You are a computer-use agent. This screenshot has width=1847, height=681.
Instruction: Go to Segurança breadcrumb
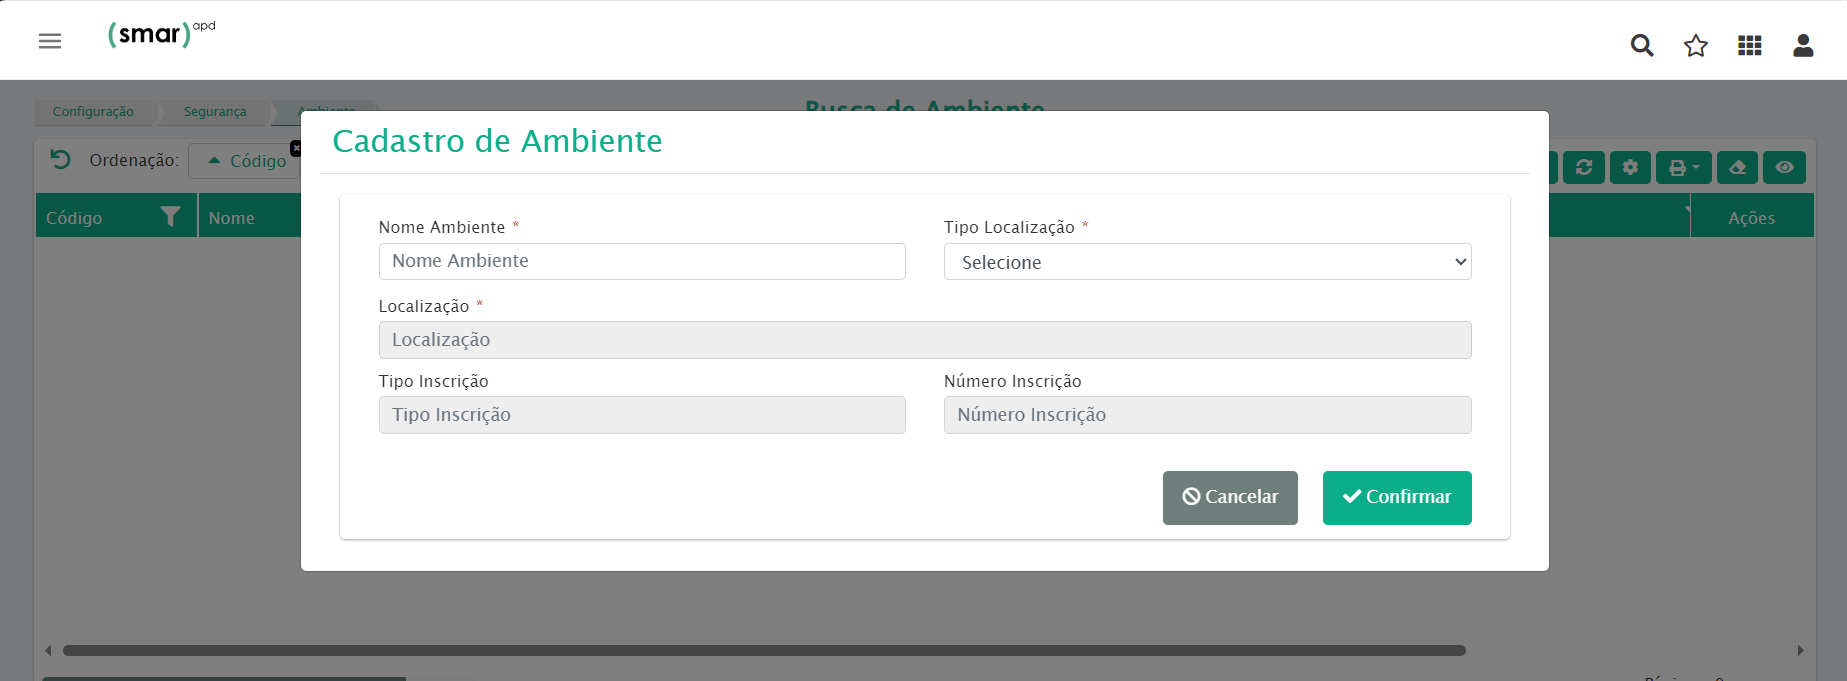(214, 112)
